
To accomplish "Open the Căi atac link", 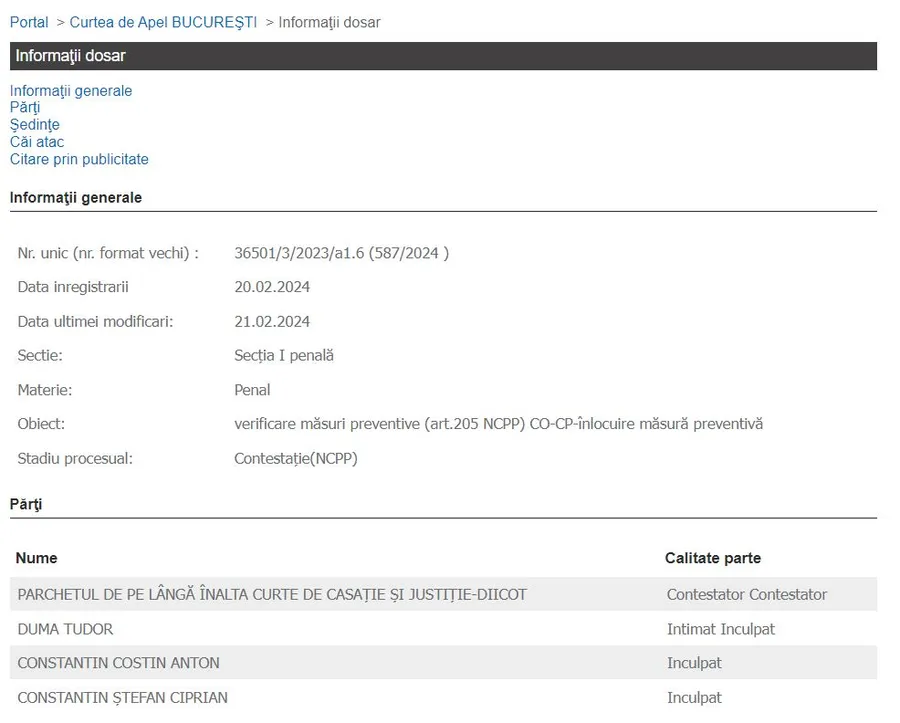I will [x=37, y=142].
